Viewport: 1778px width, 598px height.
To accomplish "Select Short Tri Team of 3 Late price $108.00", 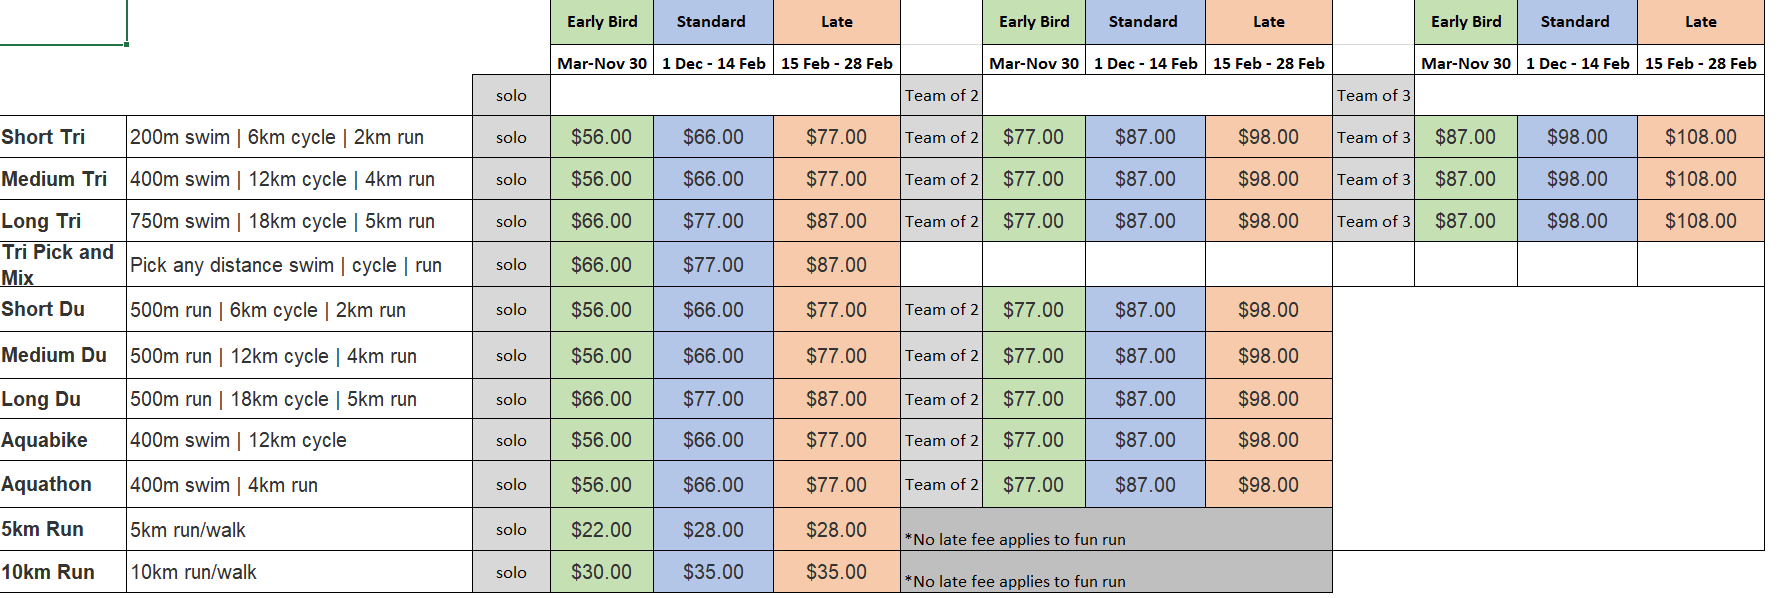I will point(1700,137).
